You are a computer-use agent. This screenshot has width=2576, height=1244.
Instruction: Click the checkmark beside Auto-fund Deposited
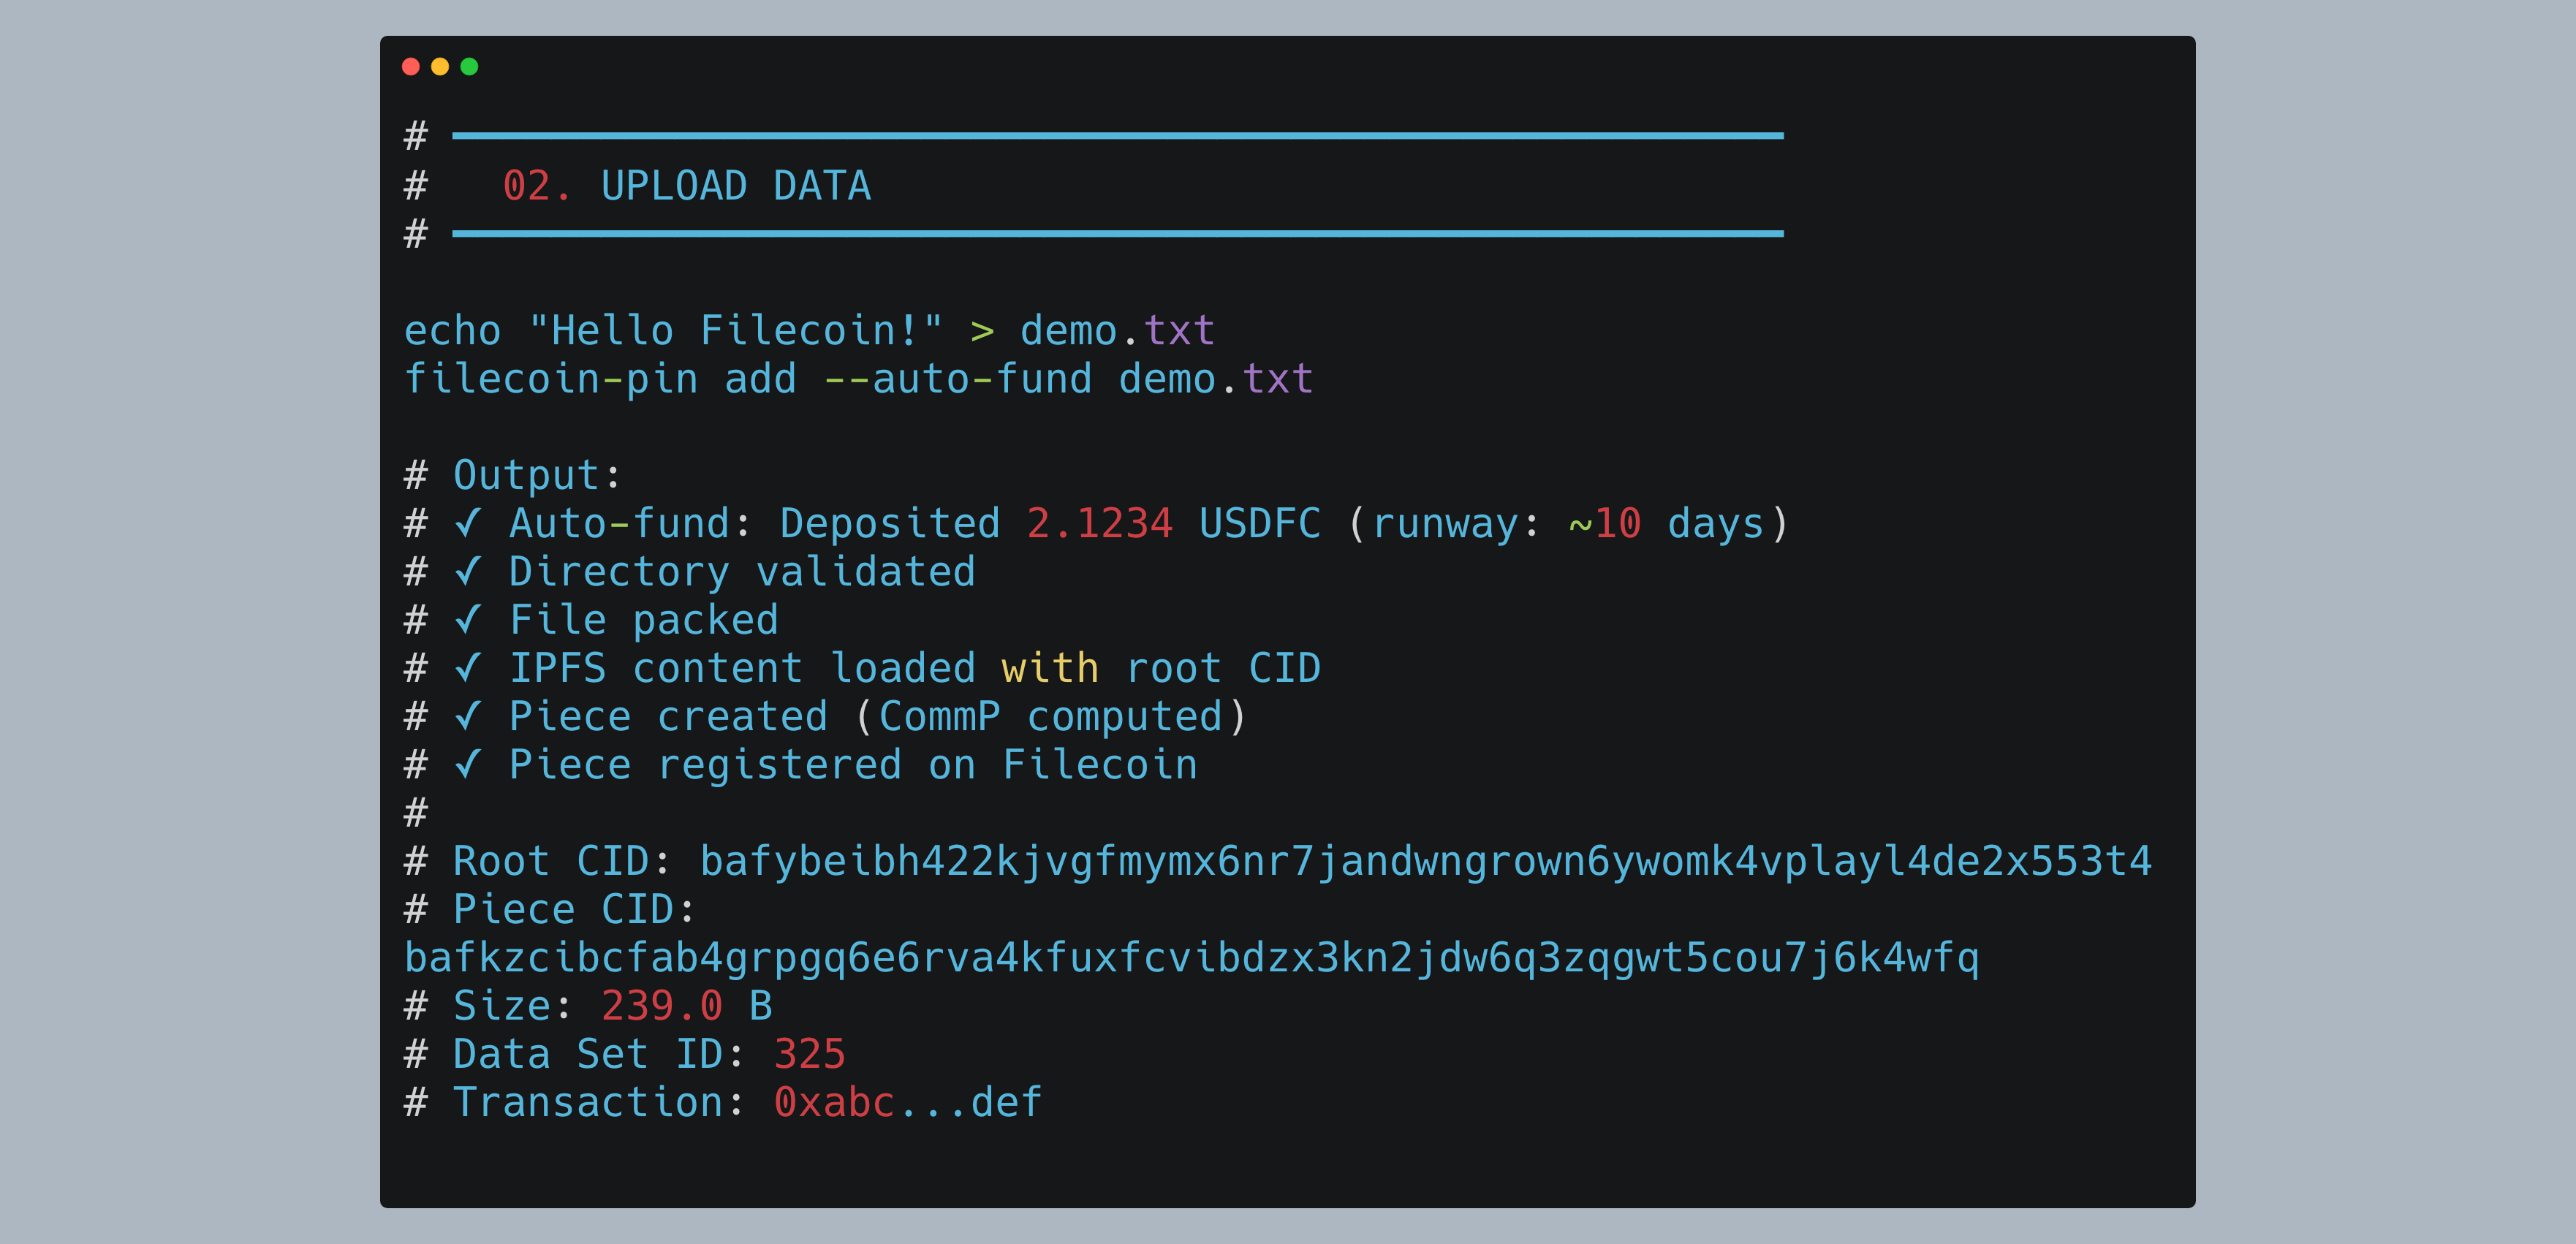point(467,523)
